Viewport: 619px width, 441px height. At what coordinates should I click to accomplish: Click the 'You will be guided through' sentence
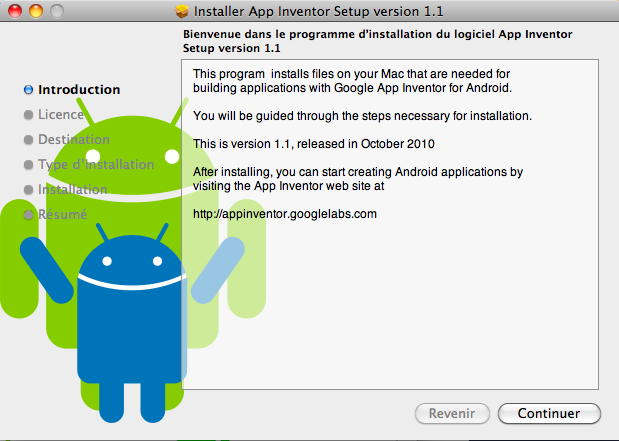click(x=362, y=116)
